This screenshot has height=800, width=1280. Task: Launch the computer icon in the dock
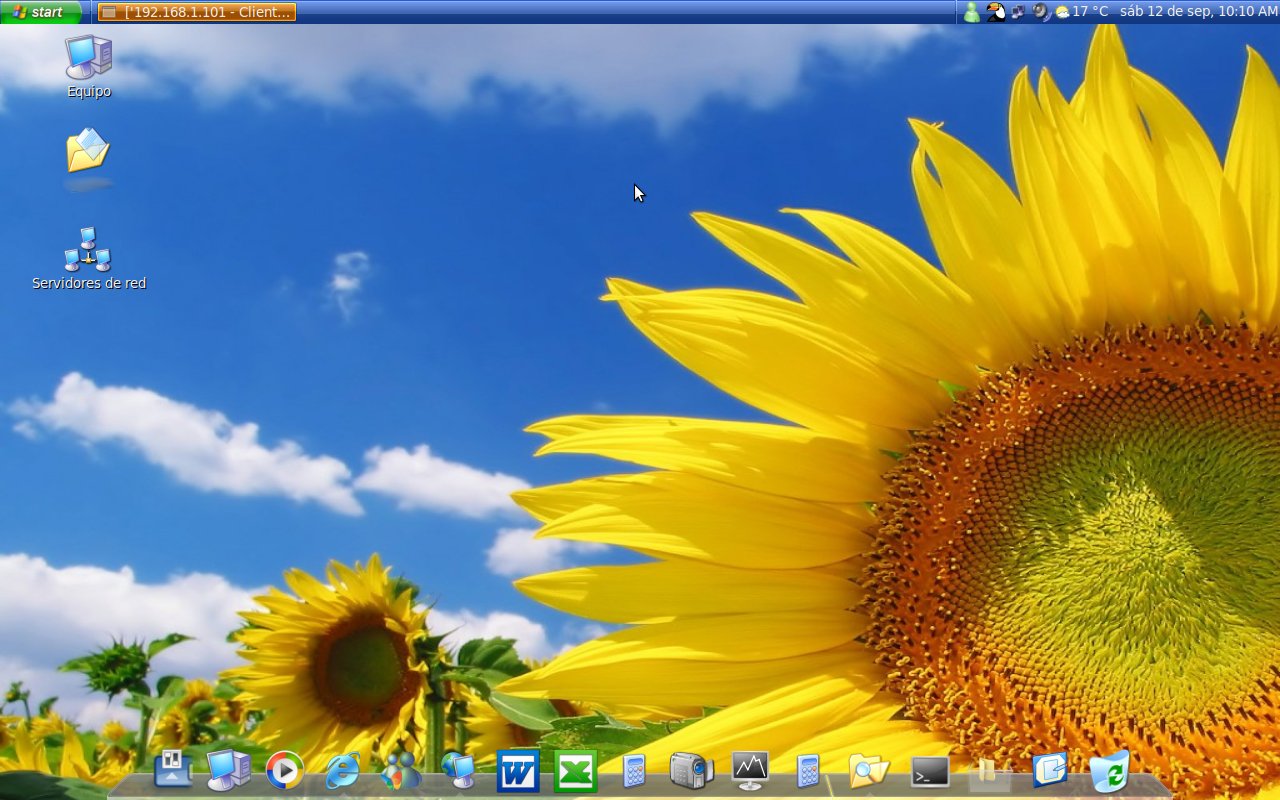coord(229,770)
